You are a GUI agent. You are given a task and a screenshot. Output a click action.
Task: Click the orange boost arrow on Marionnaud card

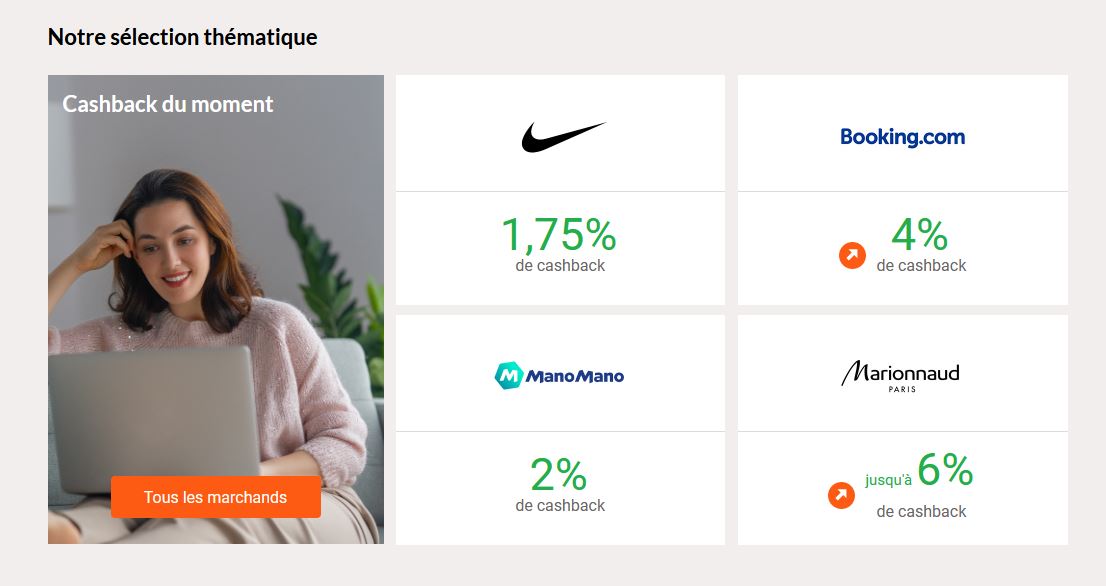(840, 494)
